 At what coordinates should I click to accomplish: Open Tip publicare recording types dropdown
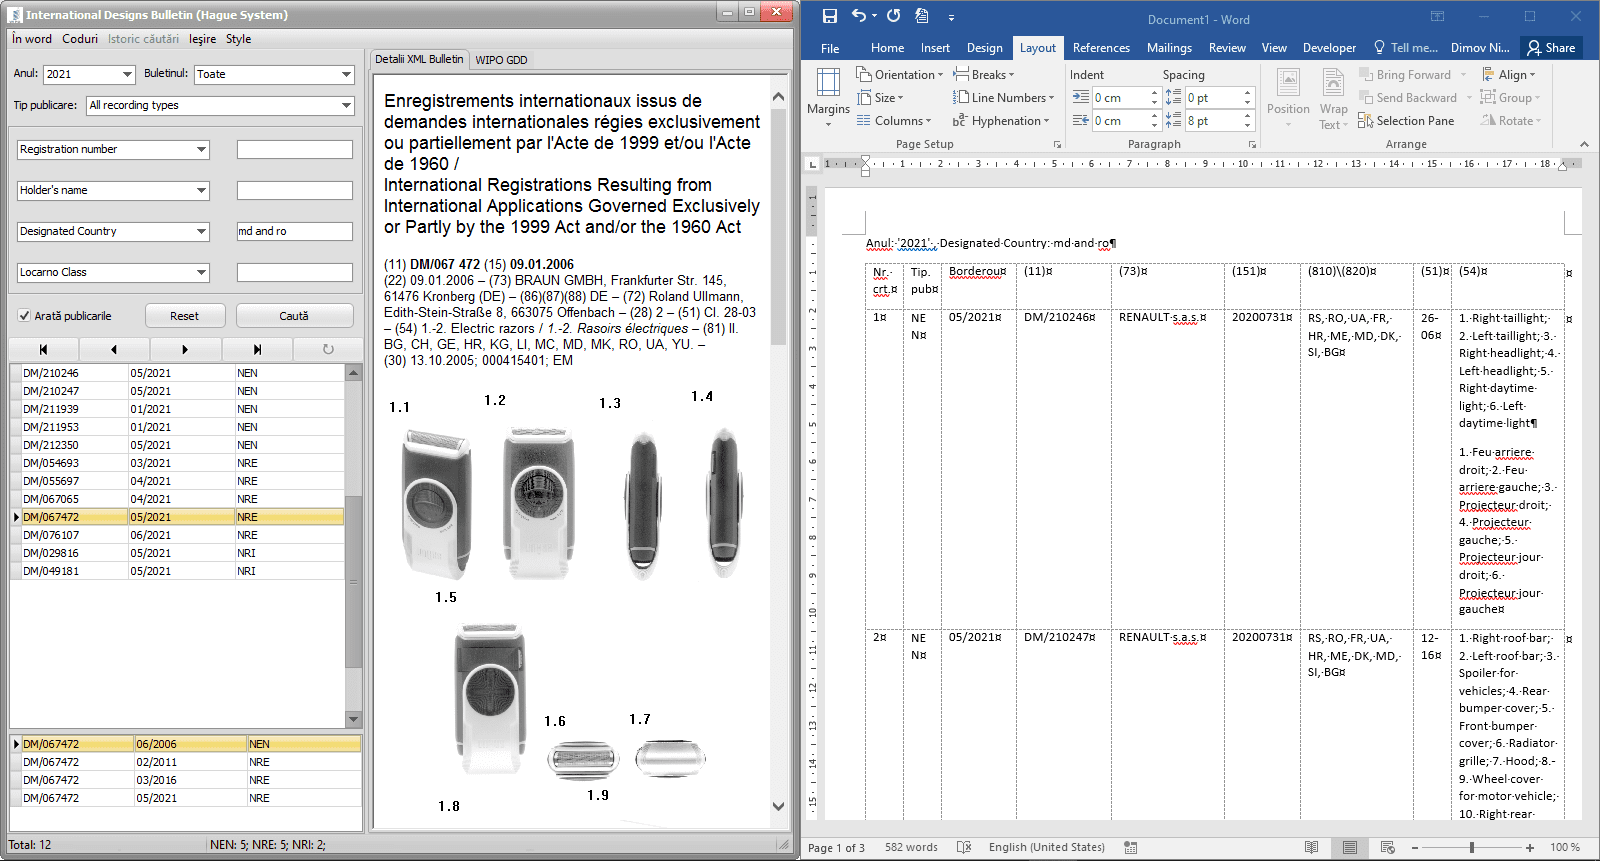click(346, 105)
